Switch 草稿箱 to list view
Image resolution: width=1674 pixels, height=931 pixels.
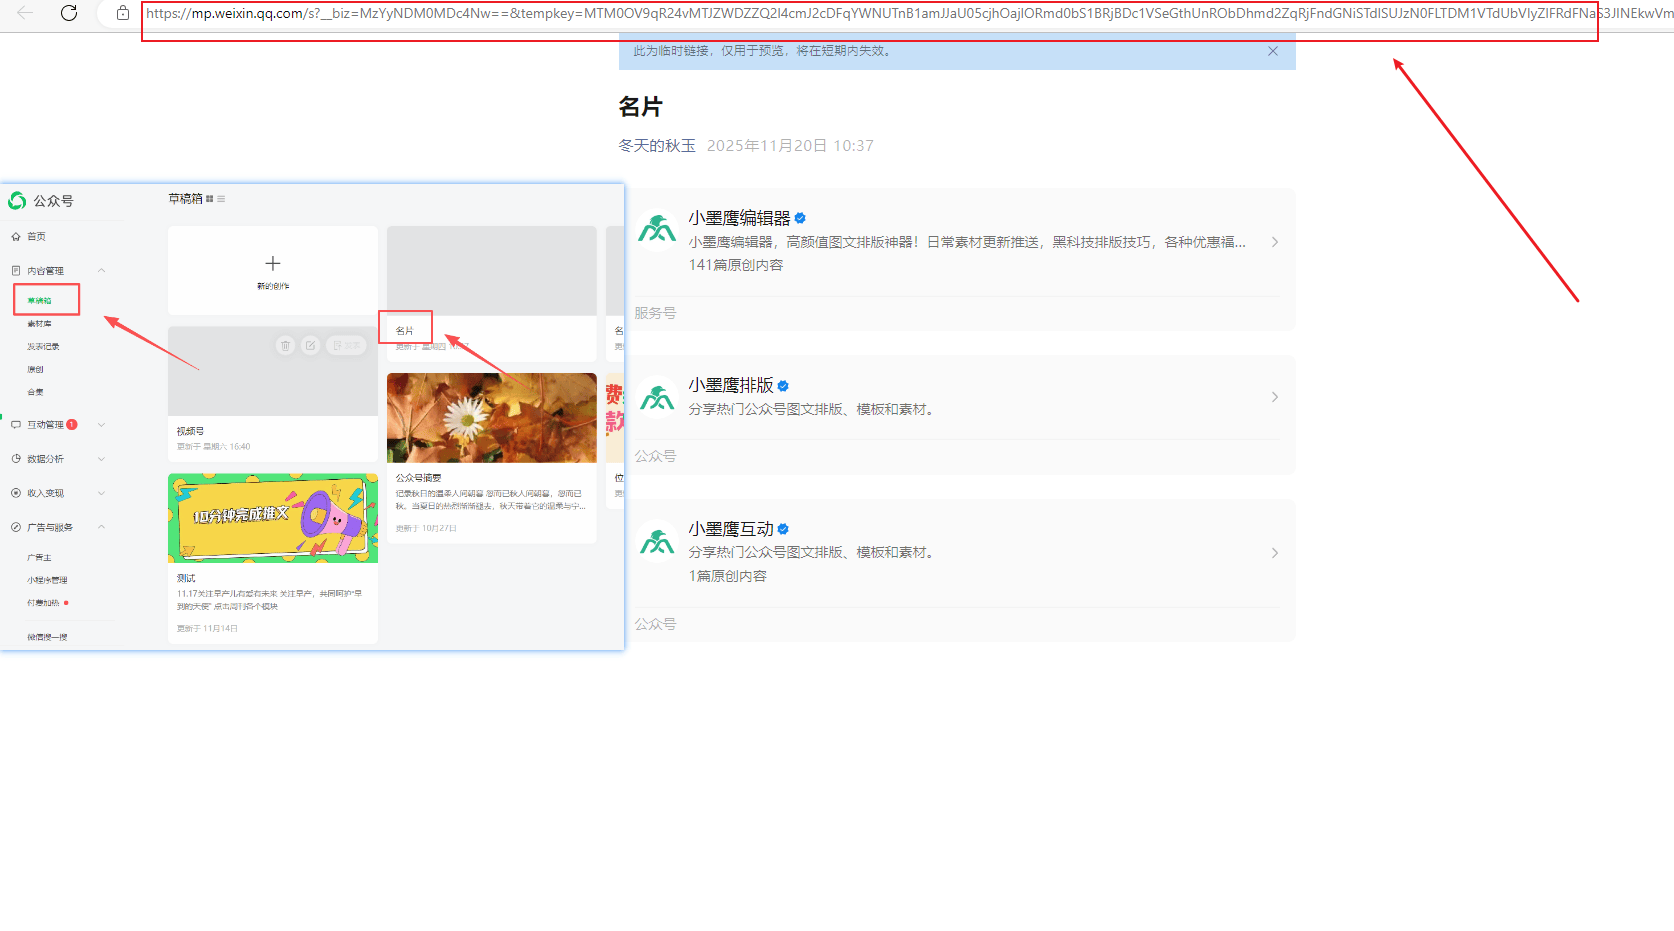click(x=221, y=199)
